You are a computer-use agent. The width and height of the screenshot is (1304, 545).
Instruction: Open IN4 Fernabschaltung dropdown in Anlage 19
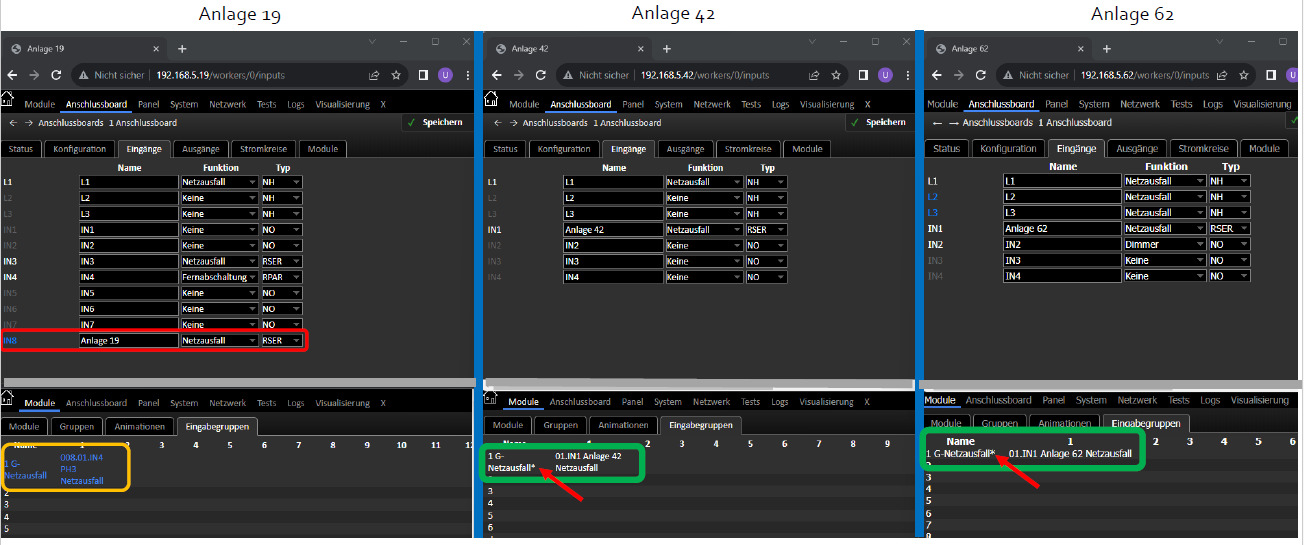(219, 277)
